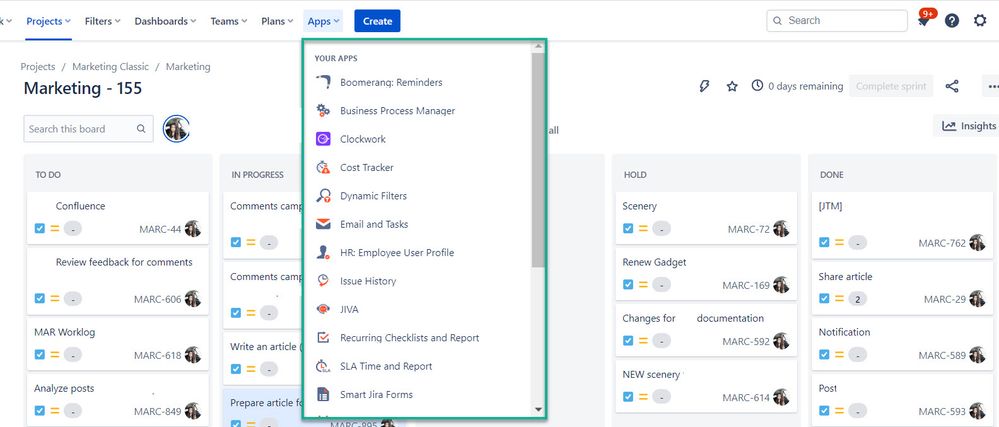Click the task type checkbox icon on MARC-592
Screen dimensions: 999x427
pos(628,340)
